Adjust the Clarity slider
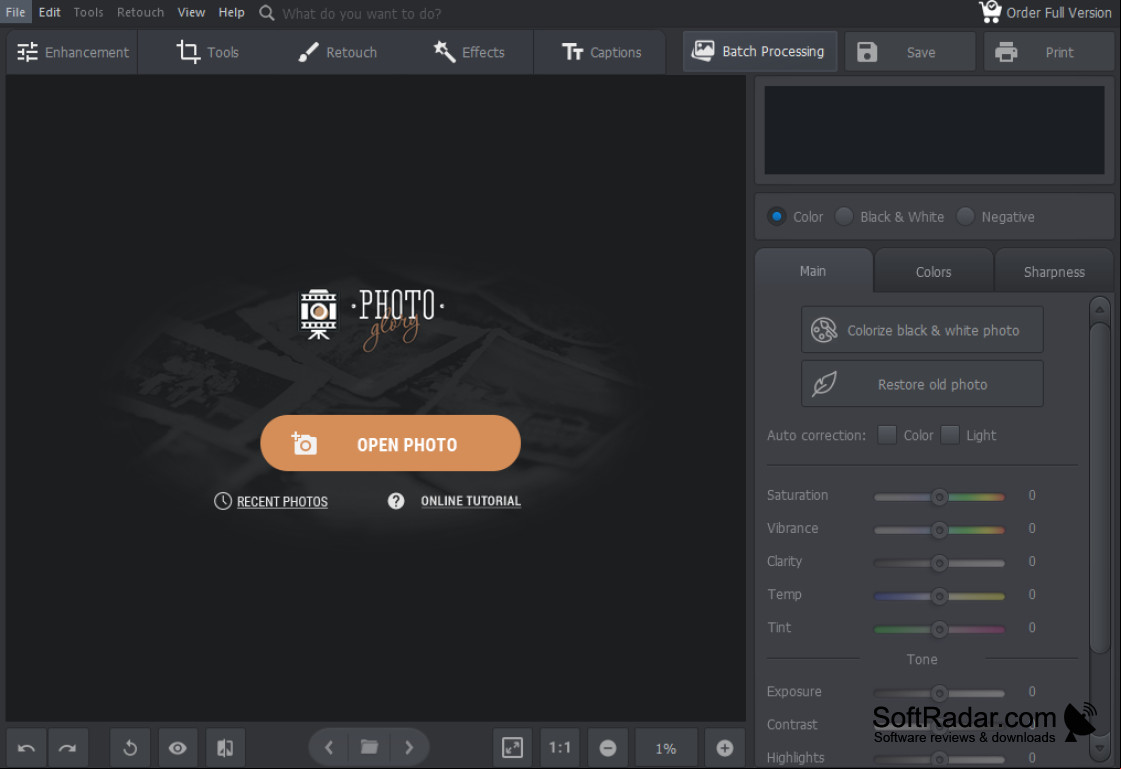Viewport: 1121px width, 769px height. [939, 562]
